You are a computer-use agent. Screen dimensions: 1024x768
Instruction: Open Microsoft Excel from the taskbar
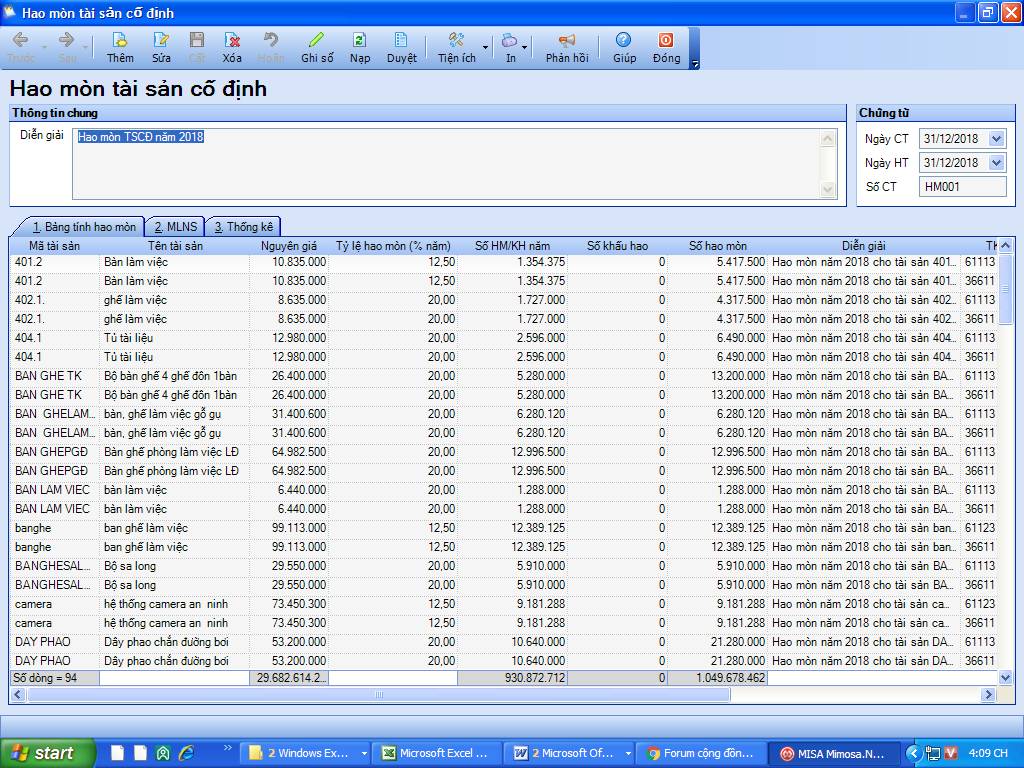pos(436,753)
